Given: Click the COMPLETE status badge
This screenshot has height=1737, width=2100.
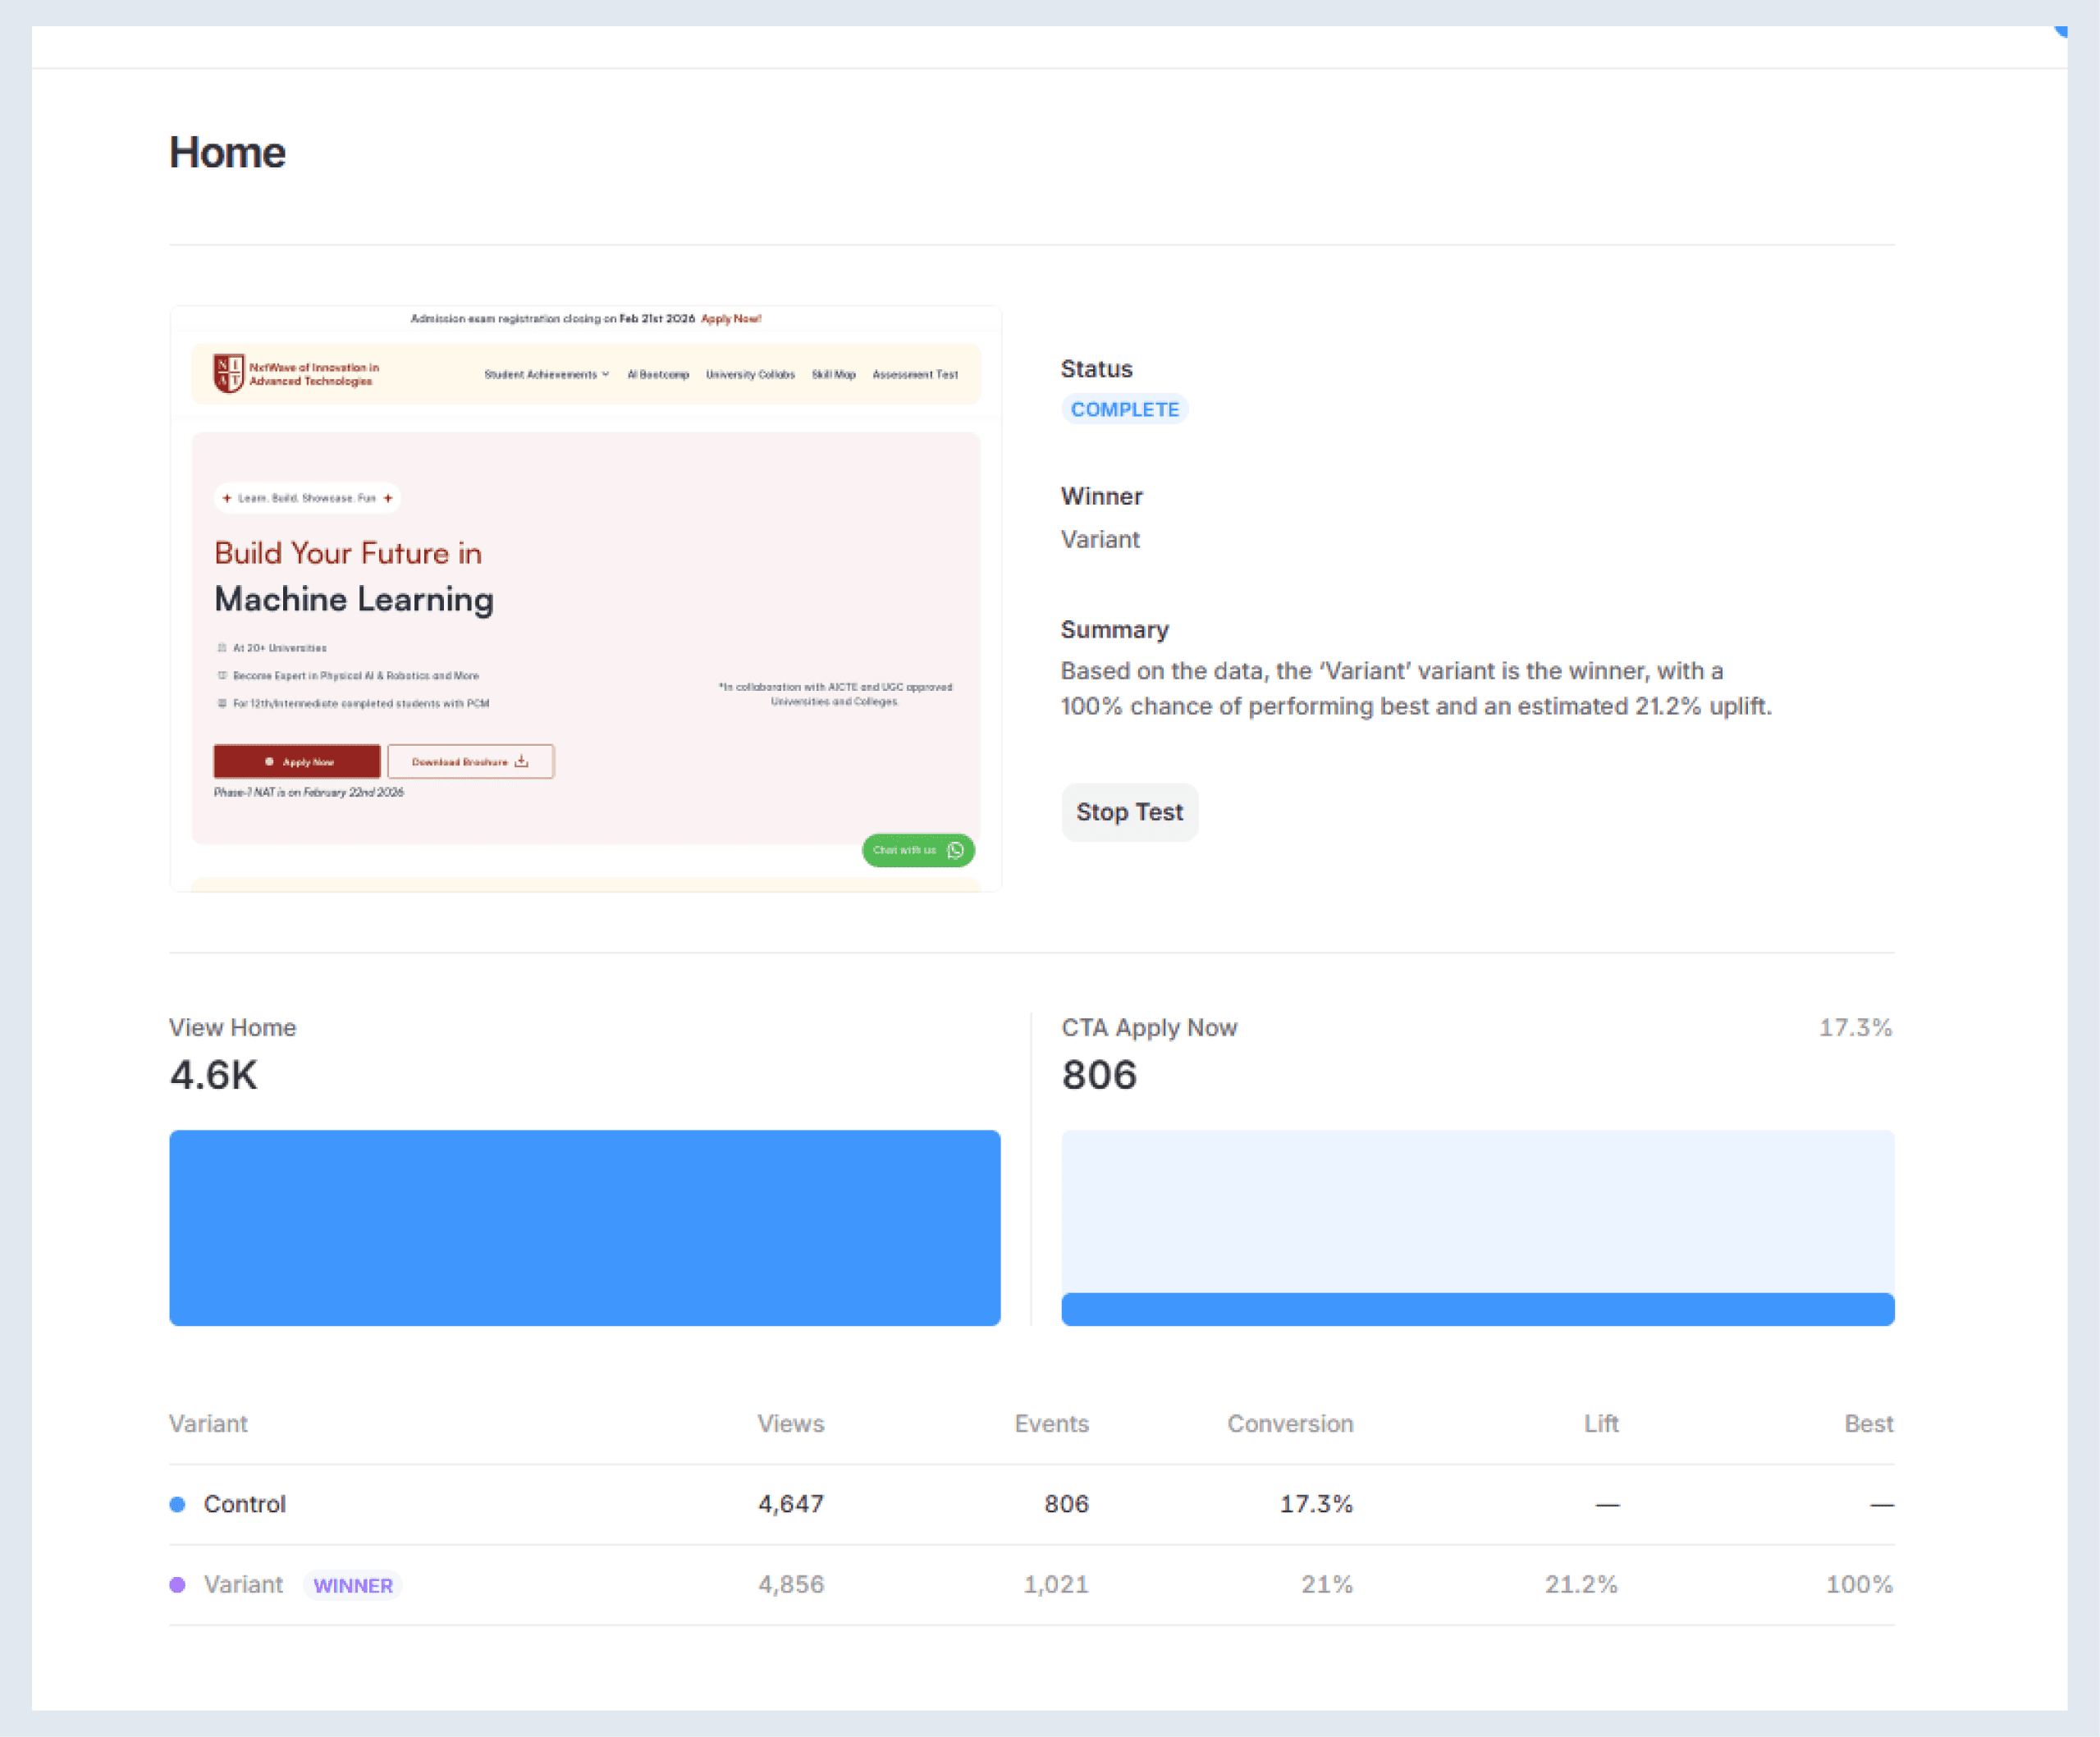Looking at the screenshot, I should 1124,409.
